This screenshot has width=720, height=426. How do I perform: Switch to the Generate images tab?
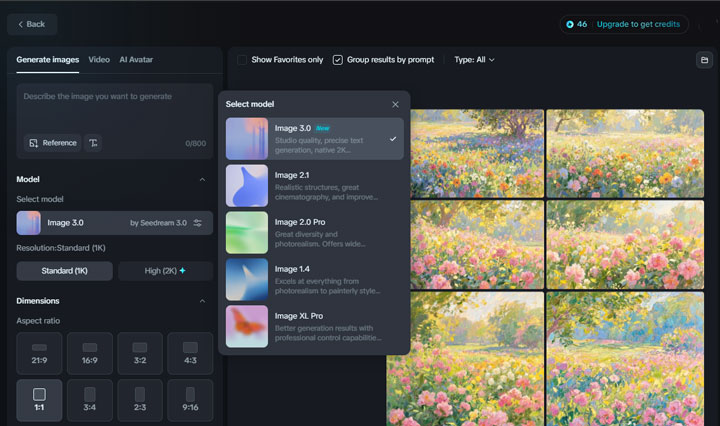click(x=48, y=60)
